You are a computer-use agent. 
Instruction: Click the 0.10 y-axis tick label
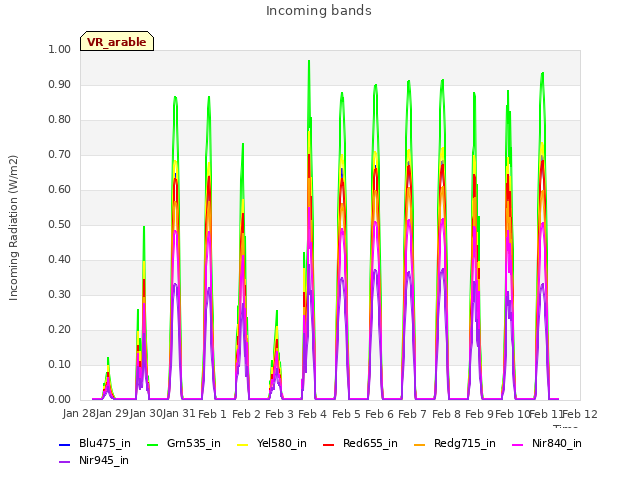click(60, 364)
